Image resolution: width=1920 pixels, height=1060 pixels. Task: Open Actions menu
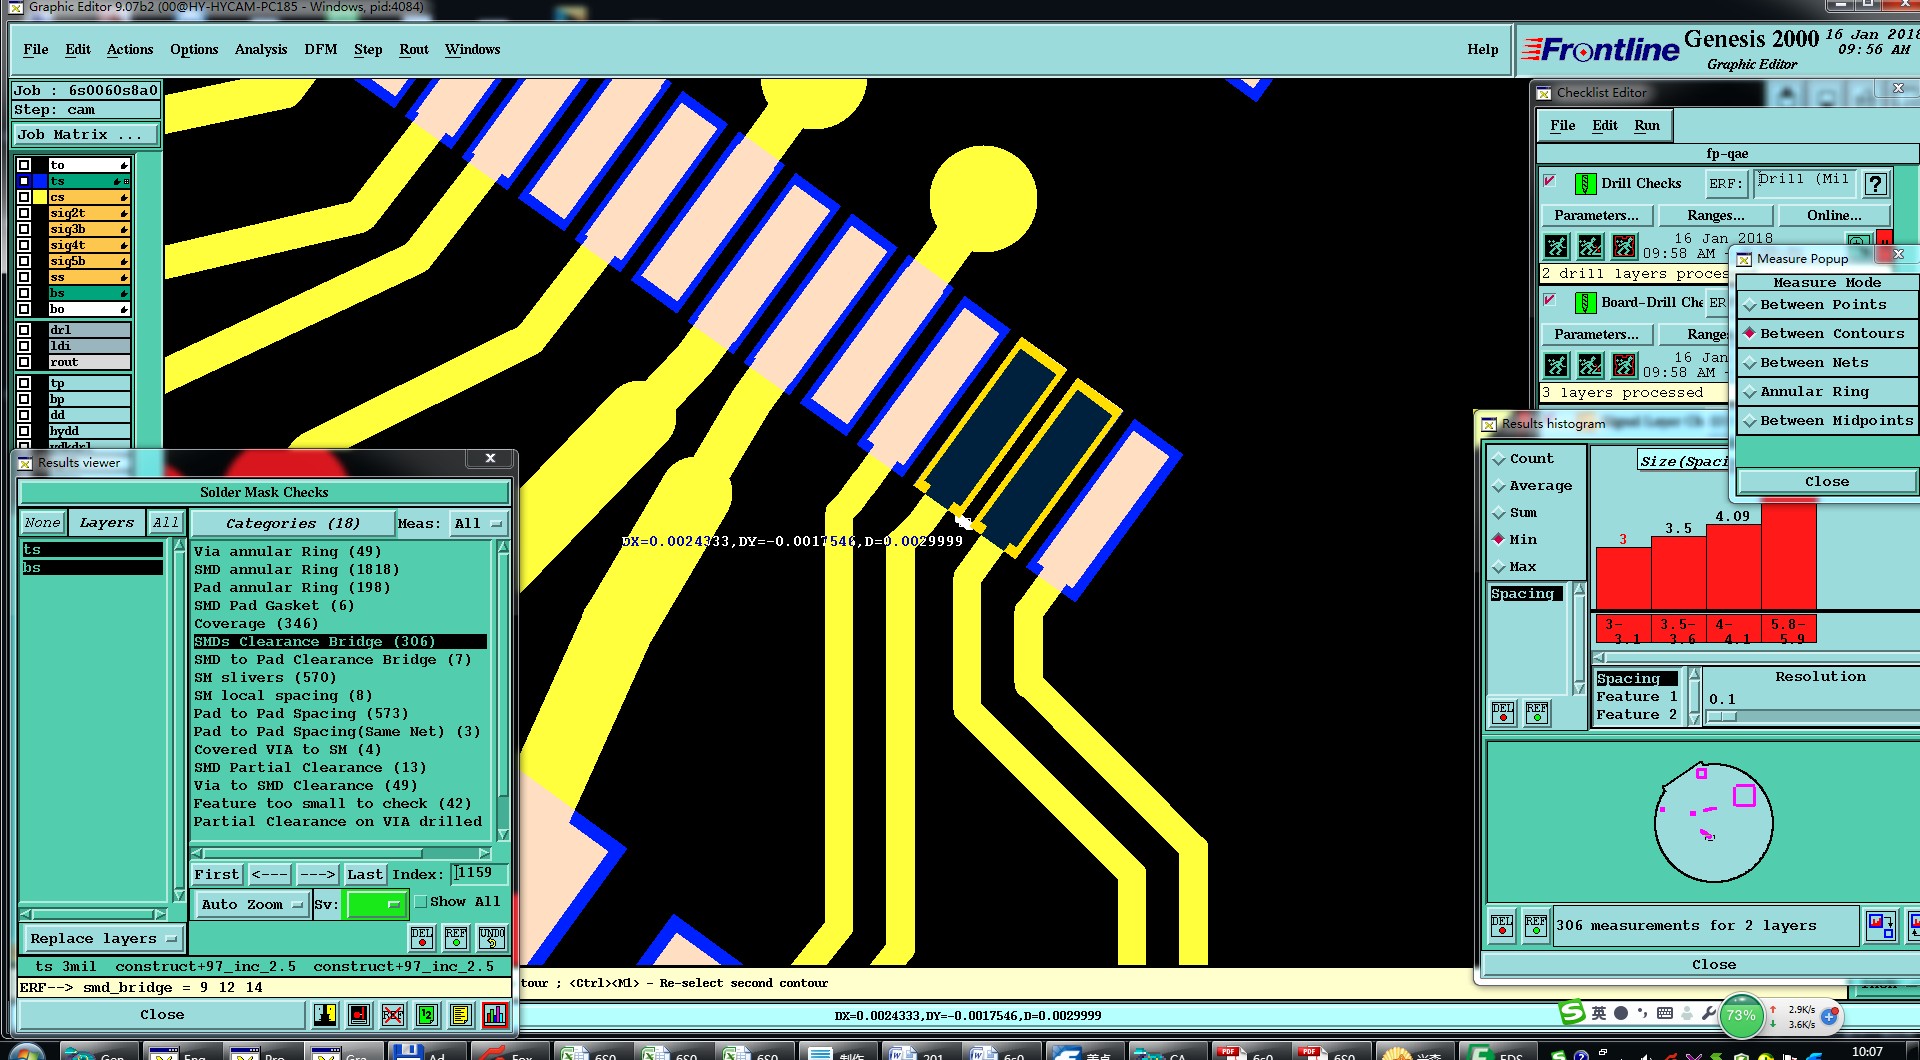coord(130,50)
